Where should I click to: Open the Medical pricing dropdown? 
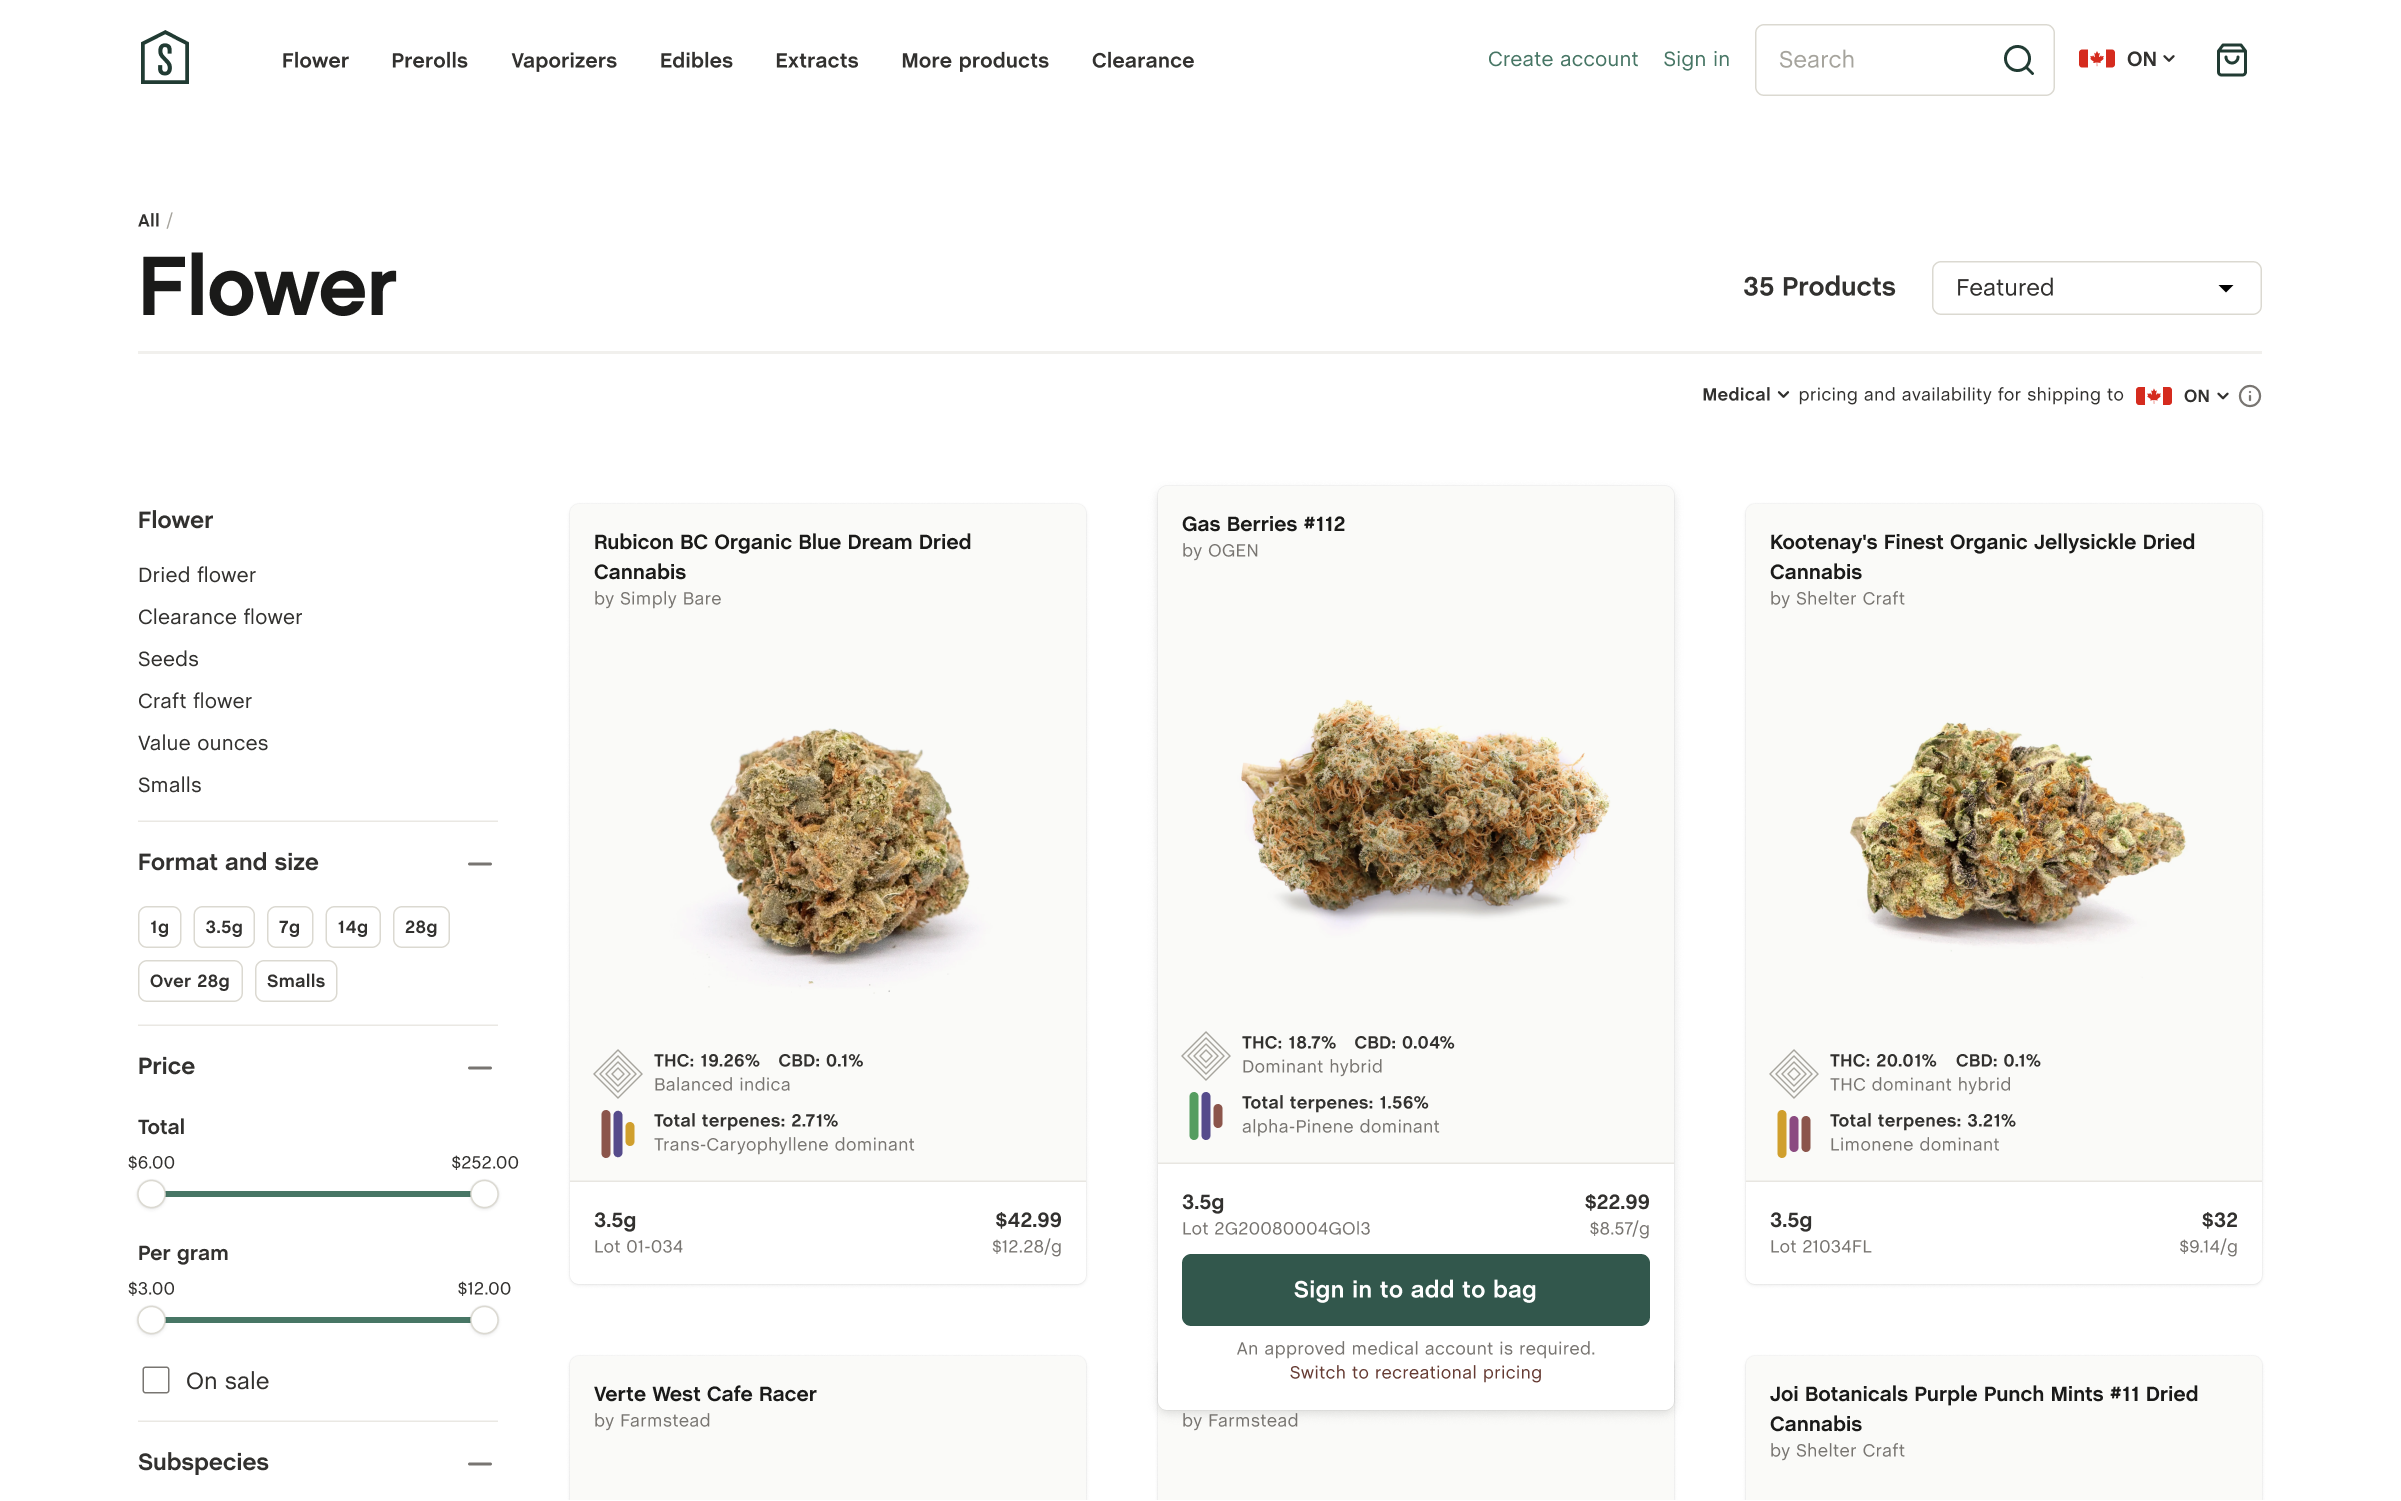click(1745, 395)
